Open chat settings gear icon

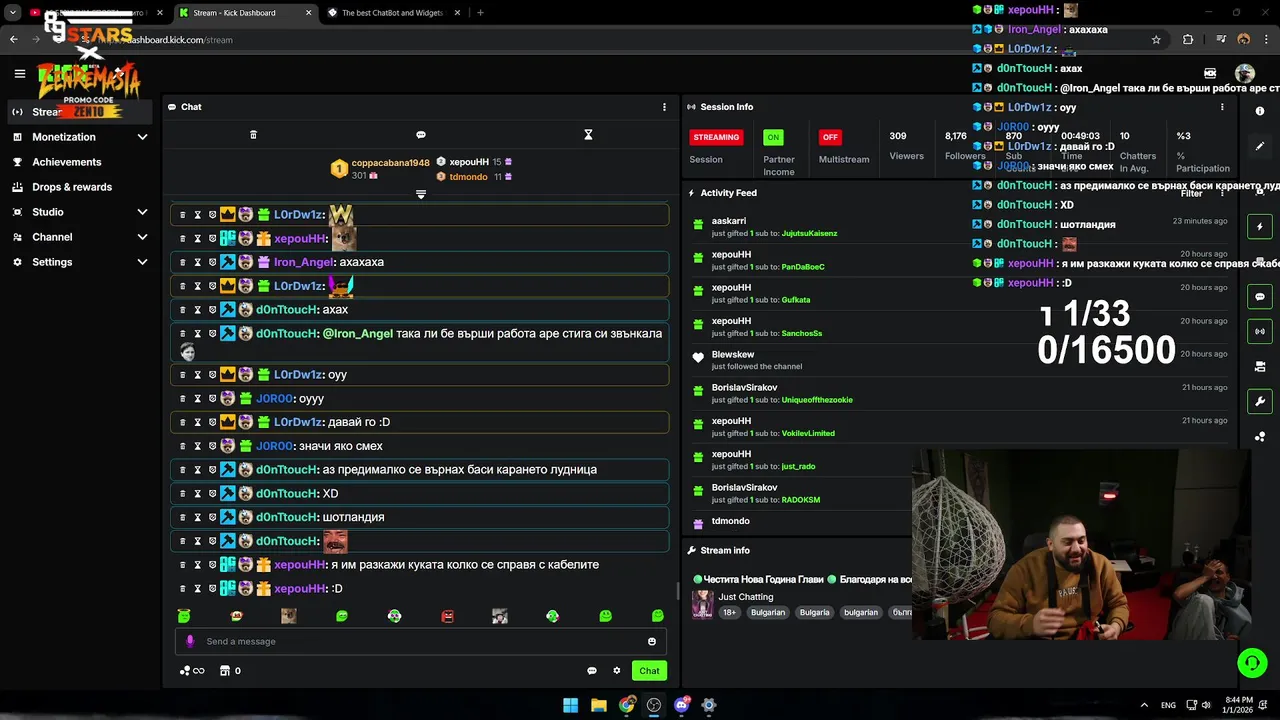(617, 671)
